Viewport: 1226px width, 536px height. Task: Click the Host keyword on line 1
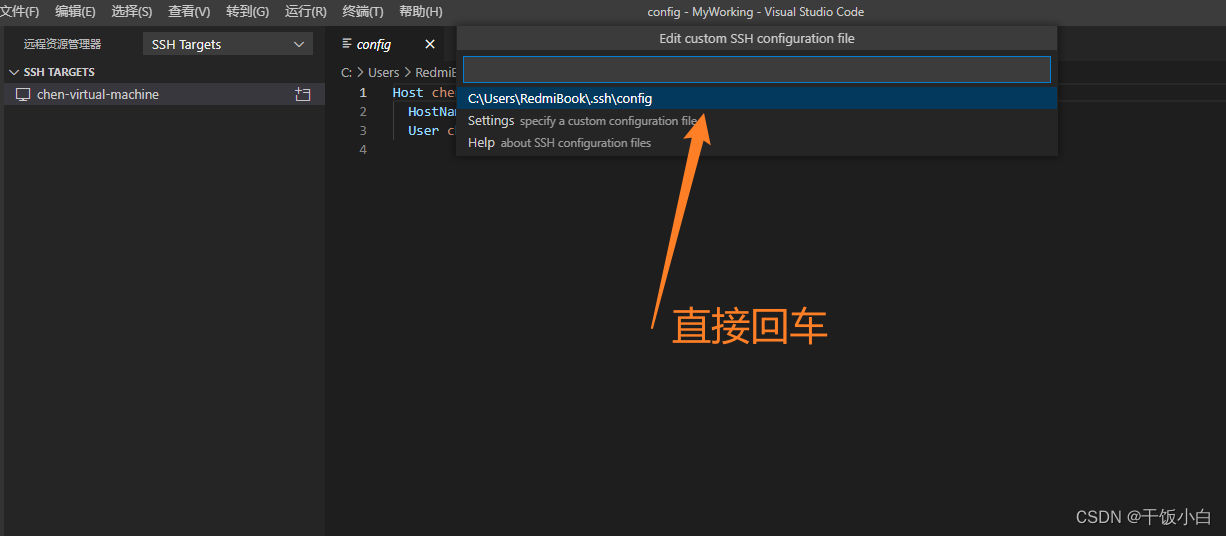tap(408, 92)
